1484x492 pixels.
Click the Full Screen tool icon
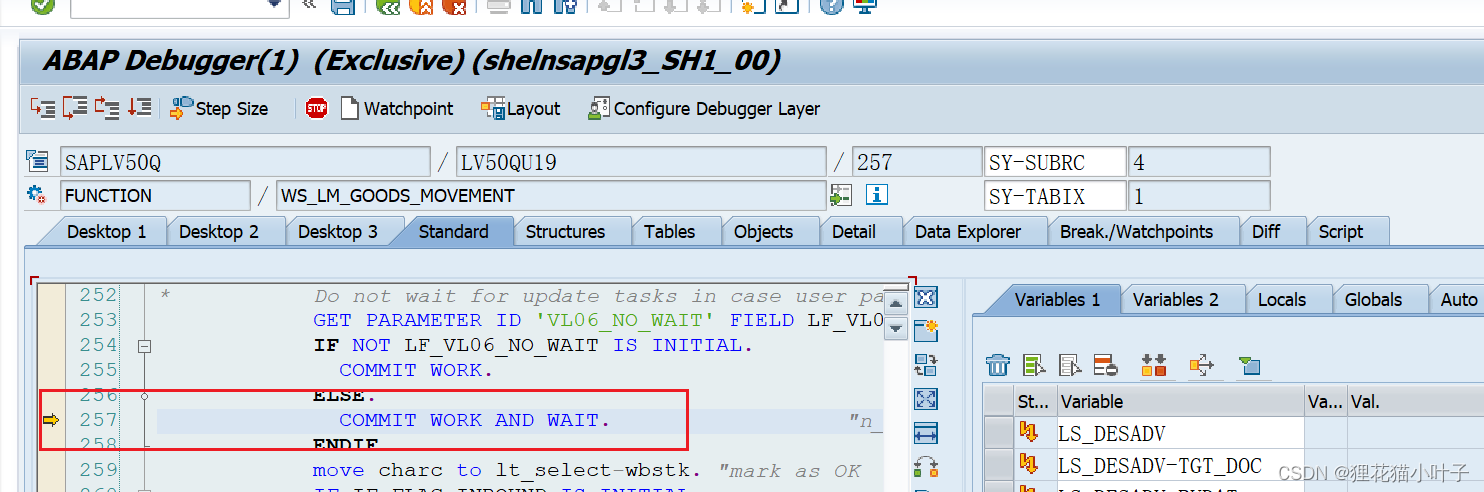tap(926, 399)
